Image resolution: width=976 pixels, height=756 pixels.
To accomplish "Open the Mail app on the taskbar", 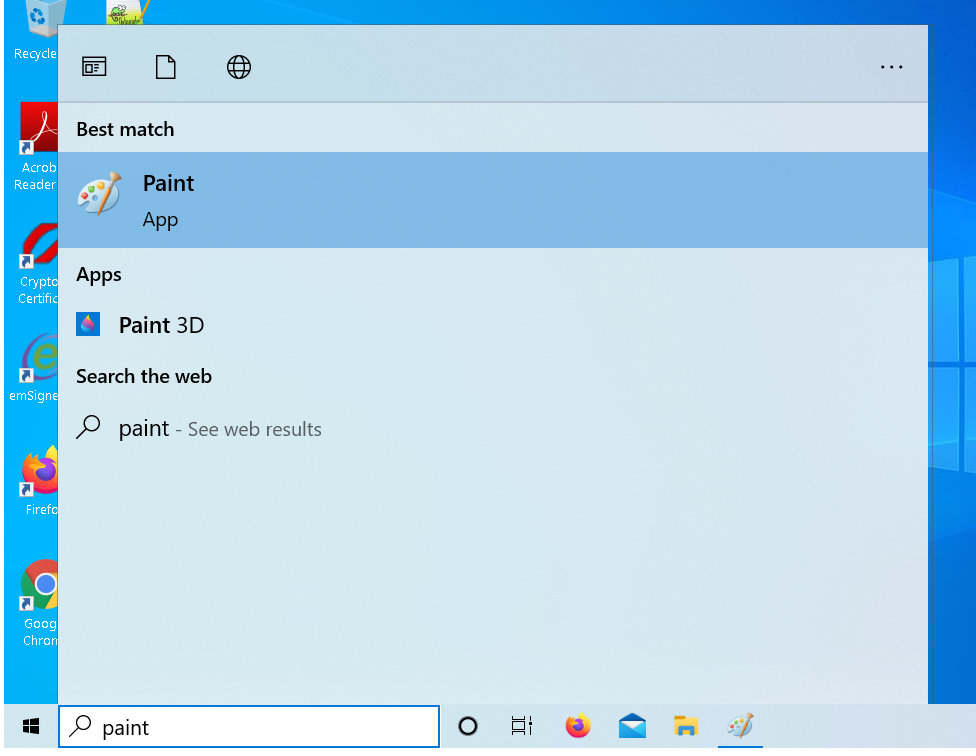I will (x=632, y=727).
